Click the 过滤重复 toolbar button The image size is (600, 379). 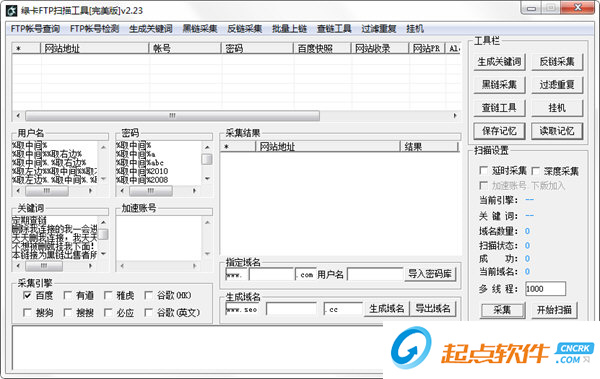click(x=557, y=85)
